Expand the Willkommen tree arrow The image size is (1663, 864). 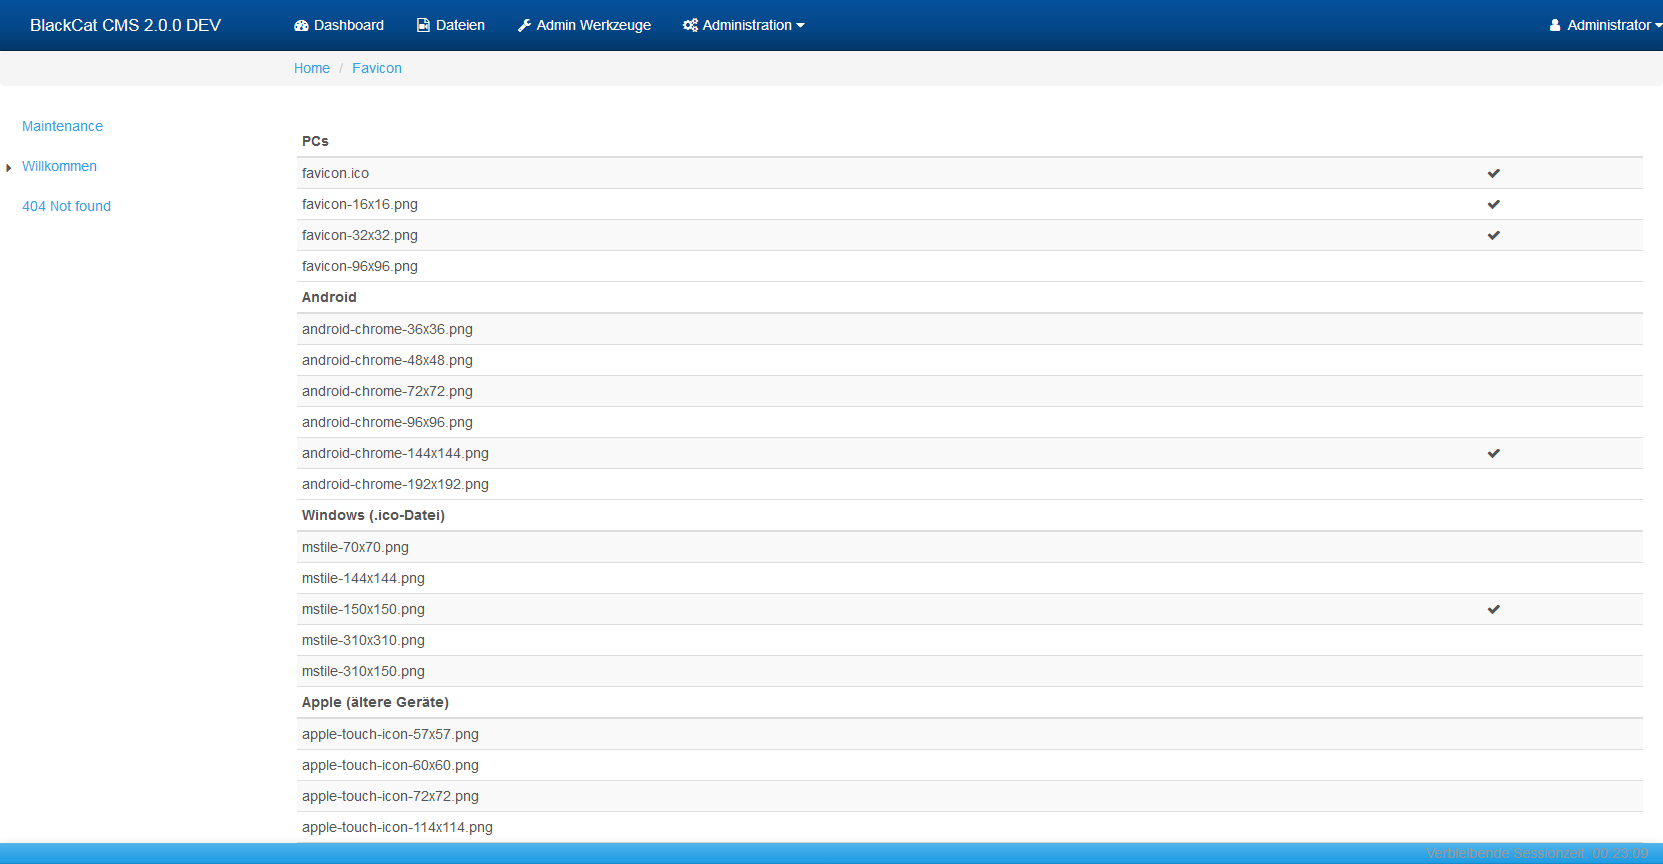pyautogui.click(x=9, y=167)
